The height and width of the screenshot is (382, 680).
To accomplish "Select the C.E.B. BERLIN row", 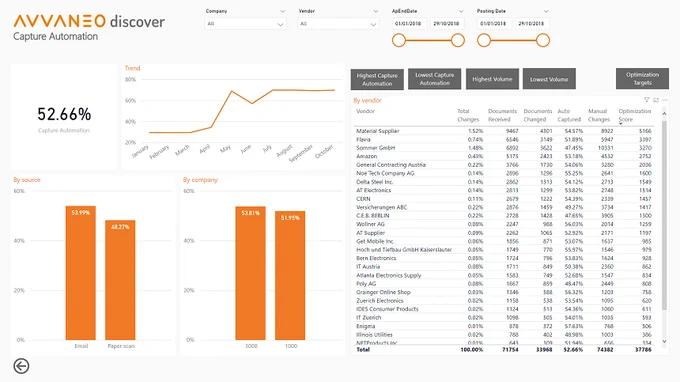I will (504, 215).
